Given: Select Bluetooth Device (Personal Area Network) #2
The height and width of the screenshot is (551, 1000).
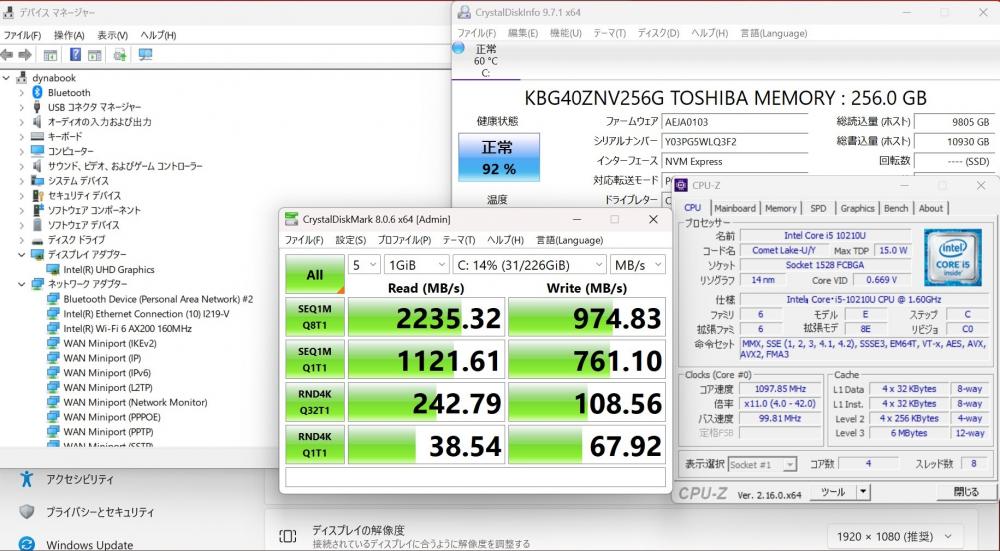Looking at the screenshot, I should (x=158, y=299).
